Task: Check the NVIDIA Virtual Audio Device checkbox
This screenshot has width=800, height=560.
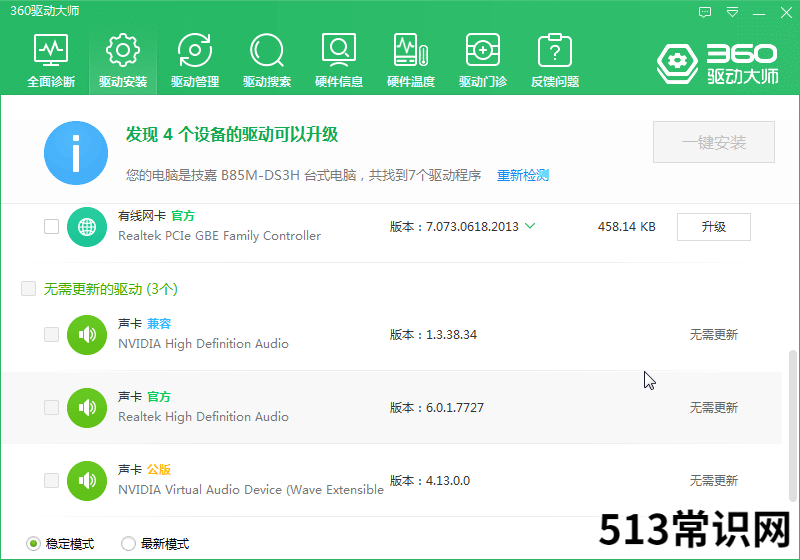Action: coord(52,480)
